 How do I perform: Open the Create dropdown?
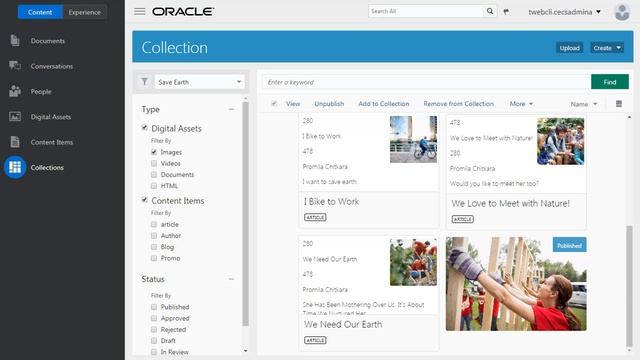click(607, 48)
